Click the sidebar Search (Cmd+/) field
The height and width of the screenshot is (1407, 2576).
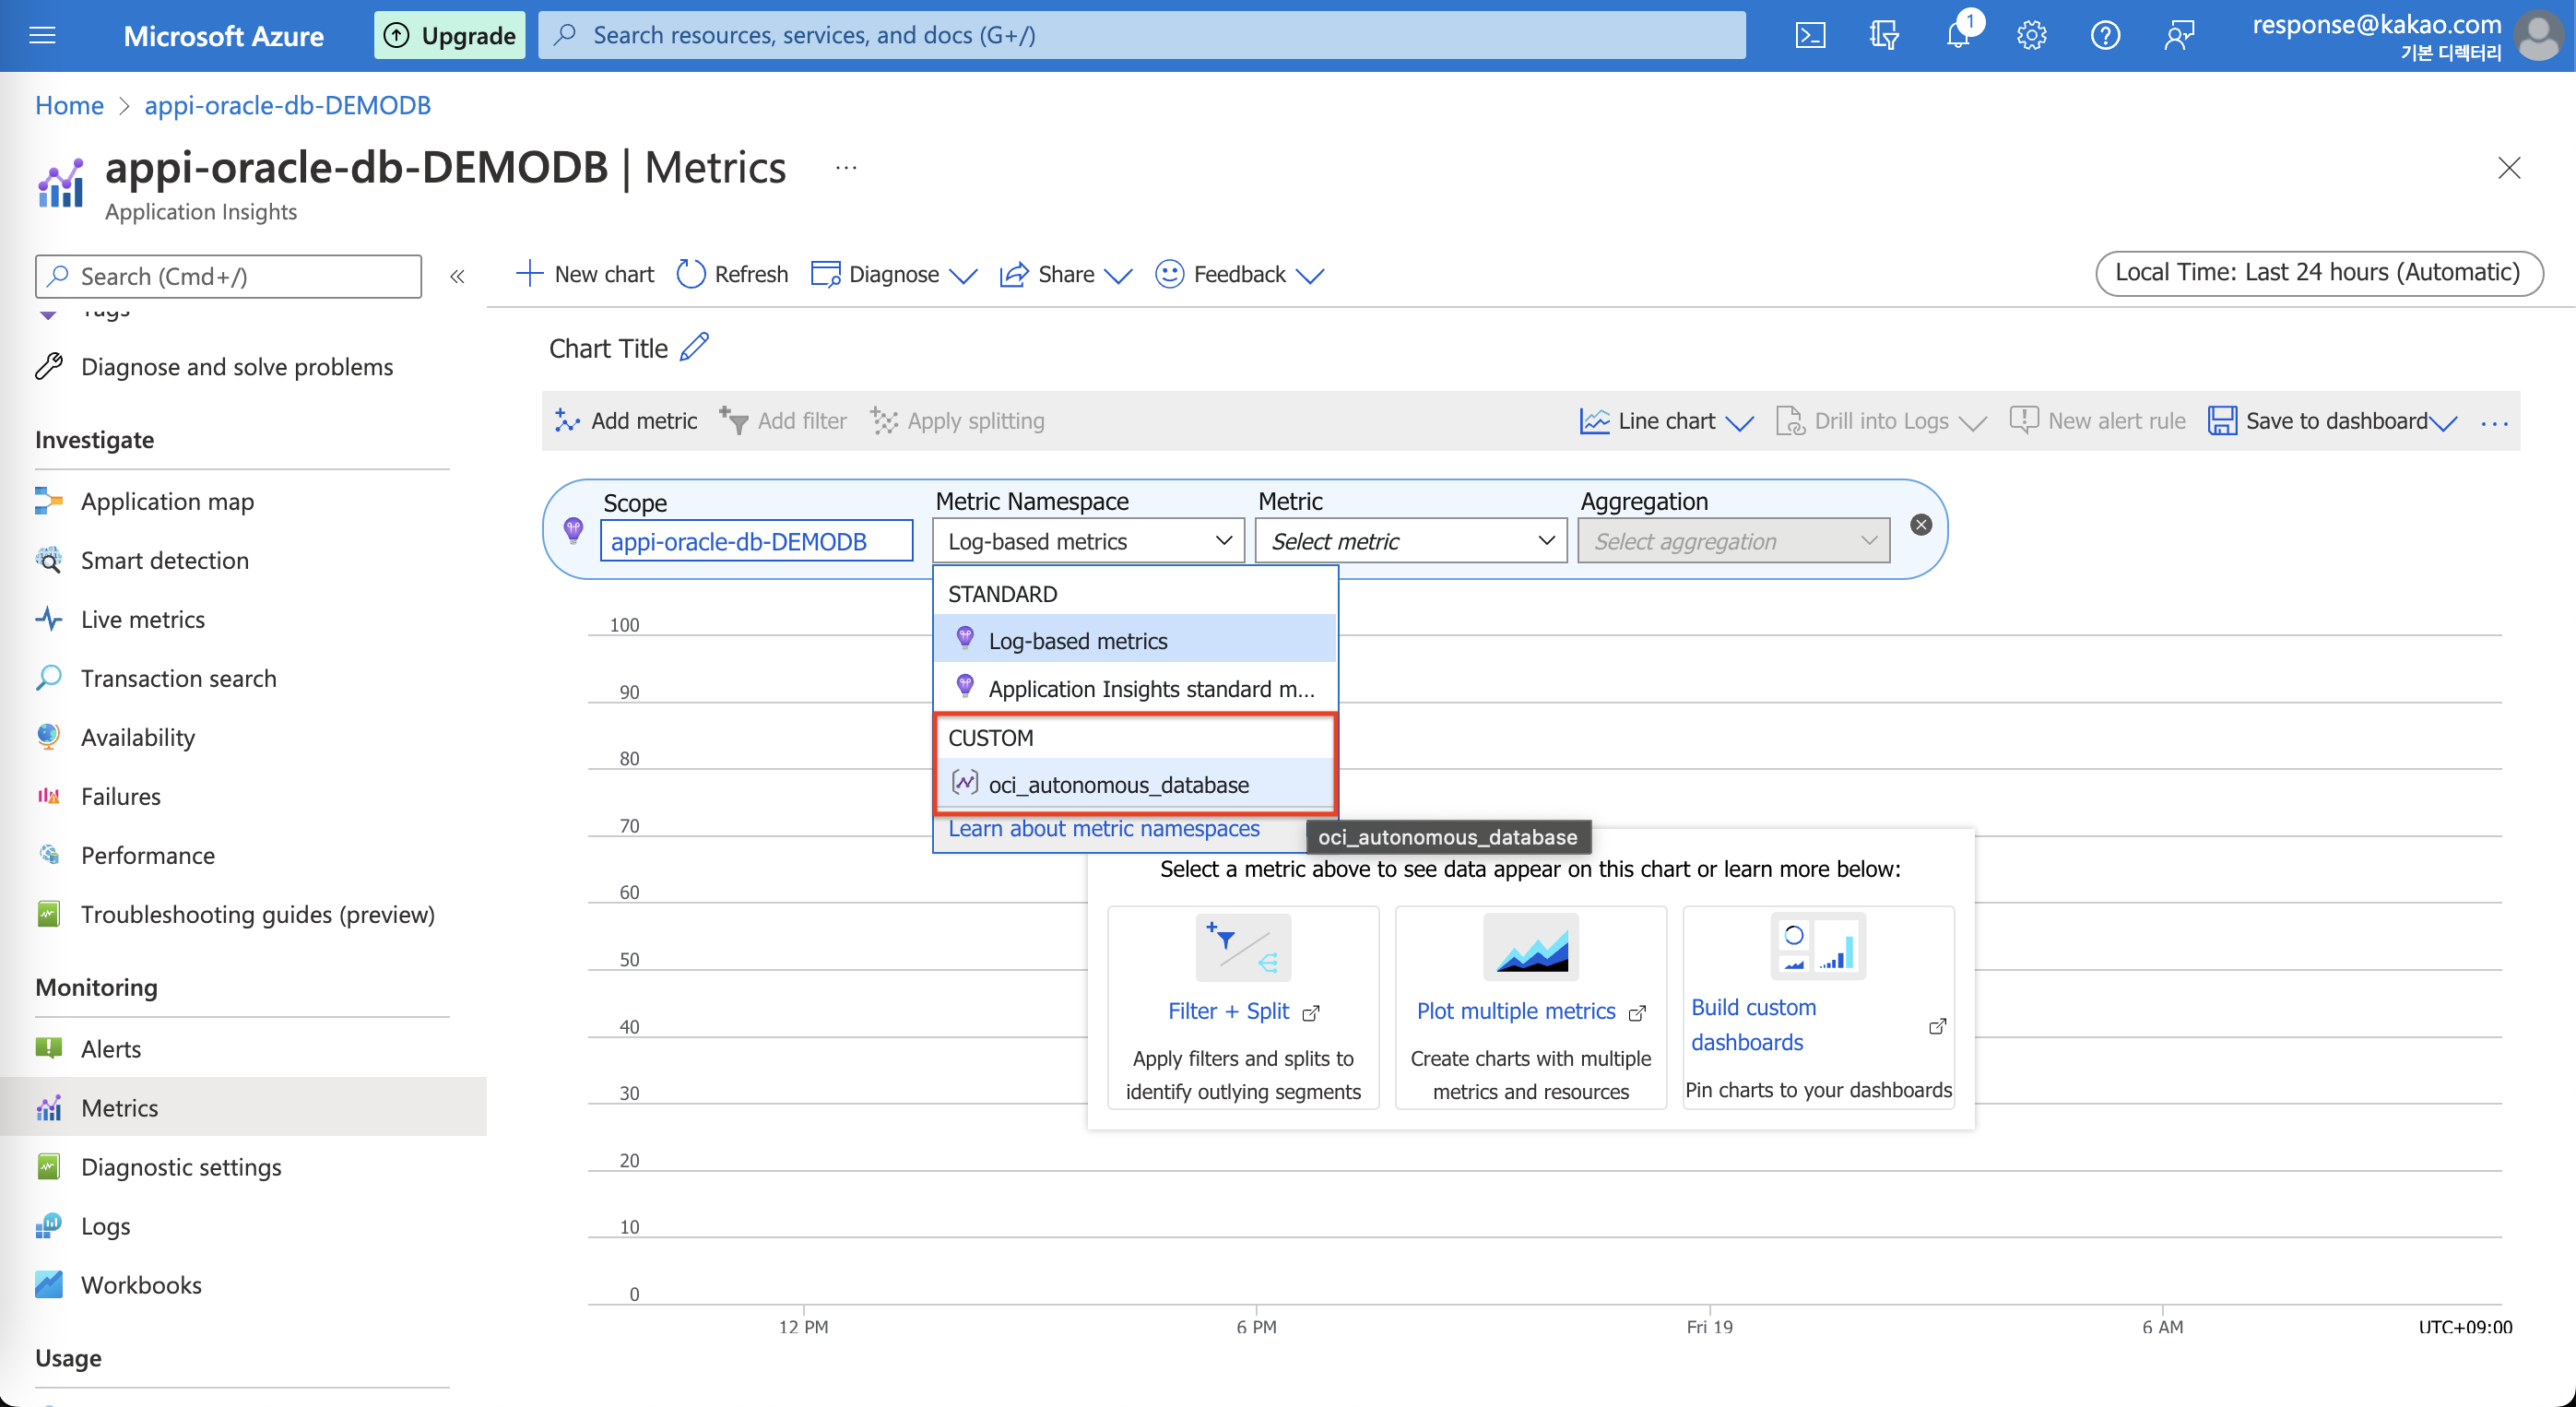tap(228, 276)
